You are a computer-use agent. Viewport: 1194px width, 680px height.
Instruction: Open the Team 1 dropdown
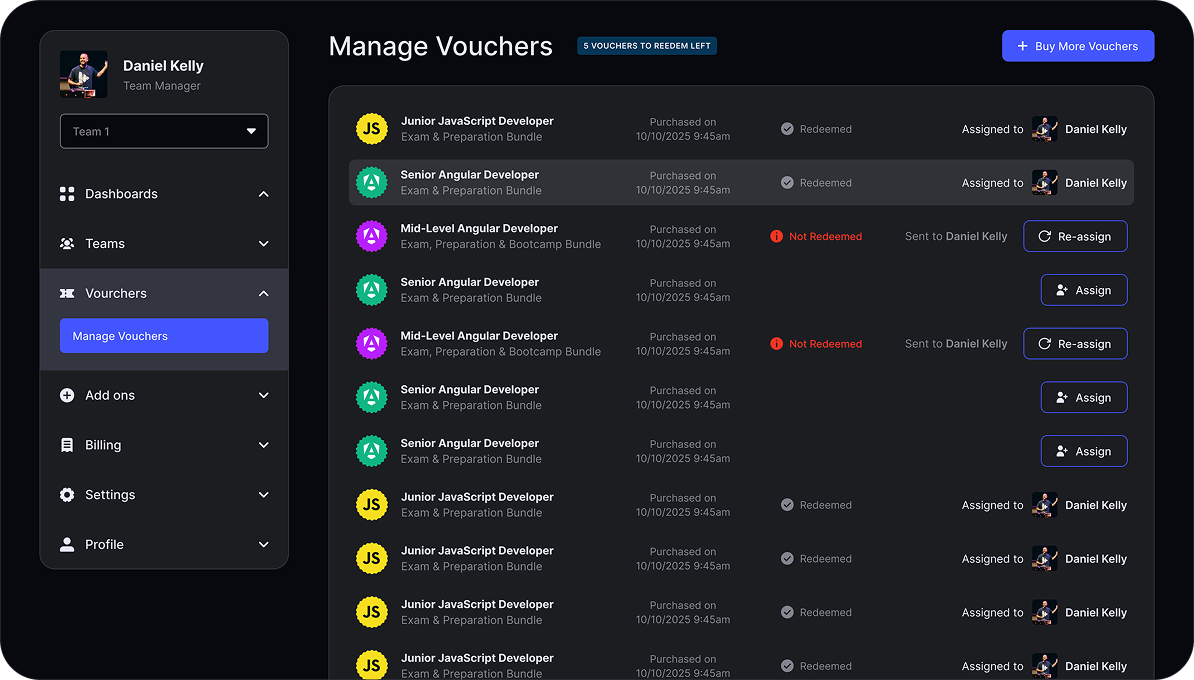click(x=164, y=131)
